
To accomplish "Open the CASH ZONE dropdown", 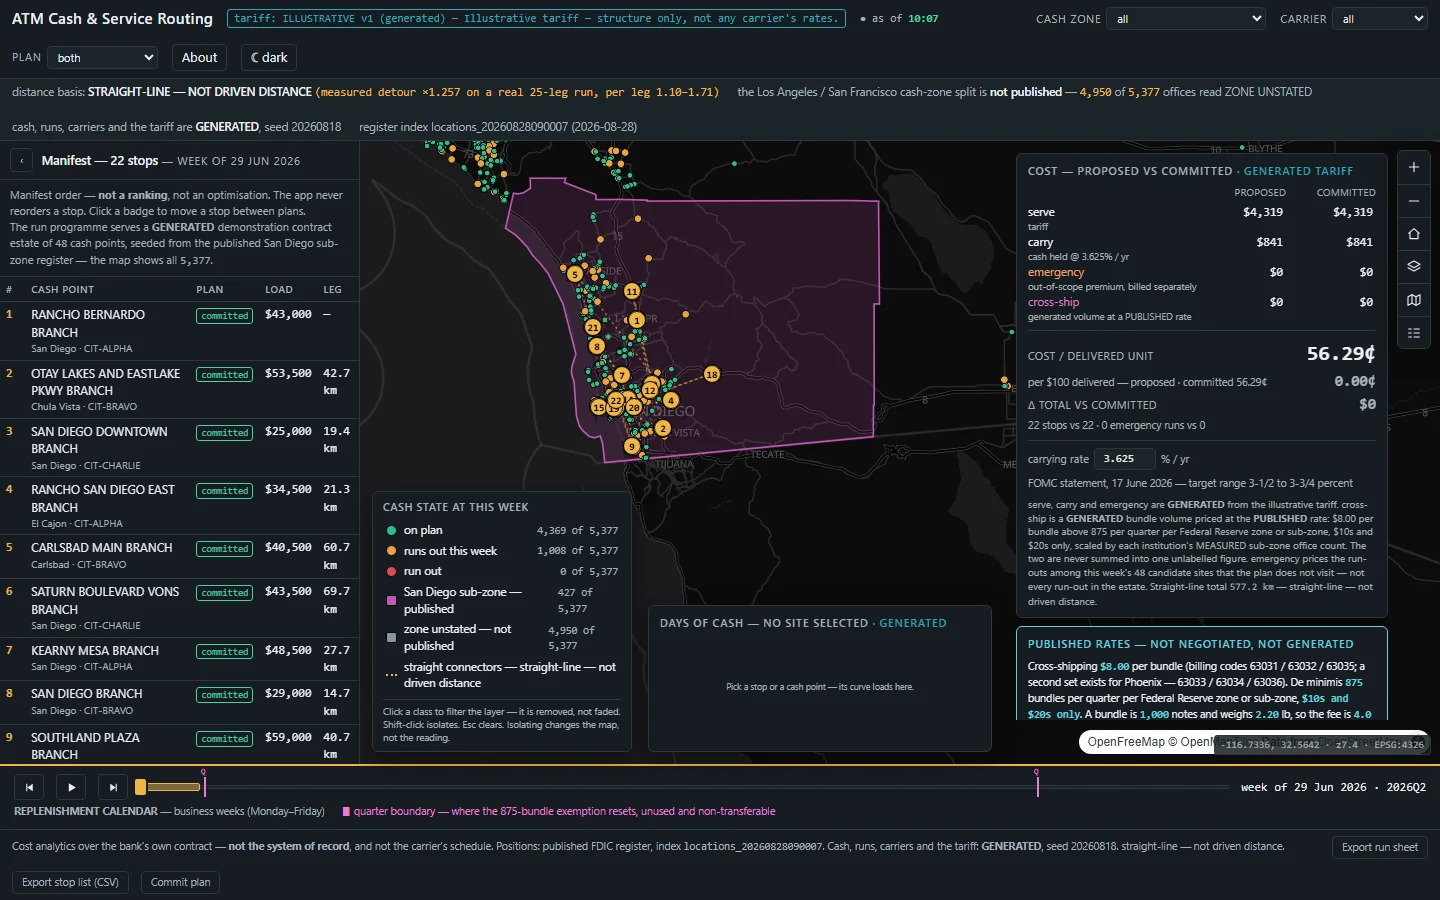I will click(x=1186, y=19).
